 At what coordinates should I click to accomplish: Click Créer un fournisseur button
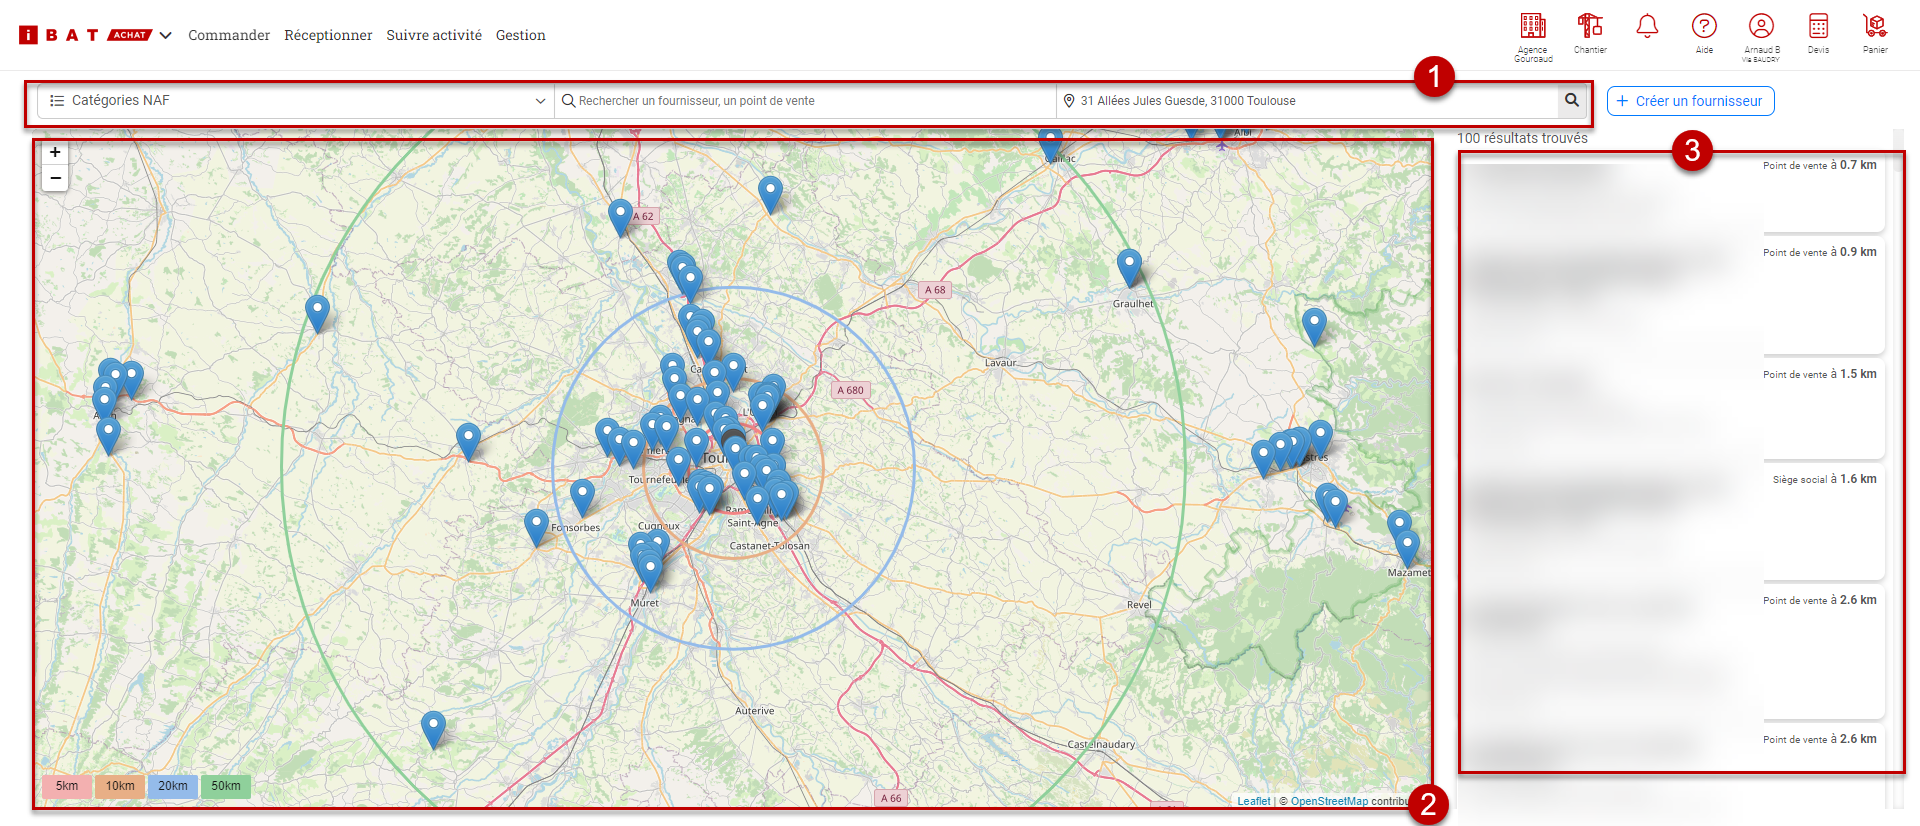1690,101
